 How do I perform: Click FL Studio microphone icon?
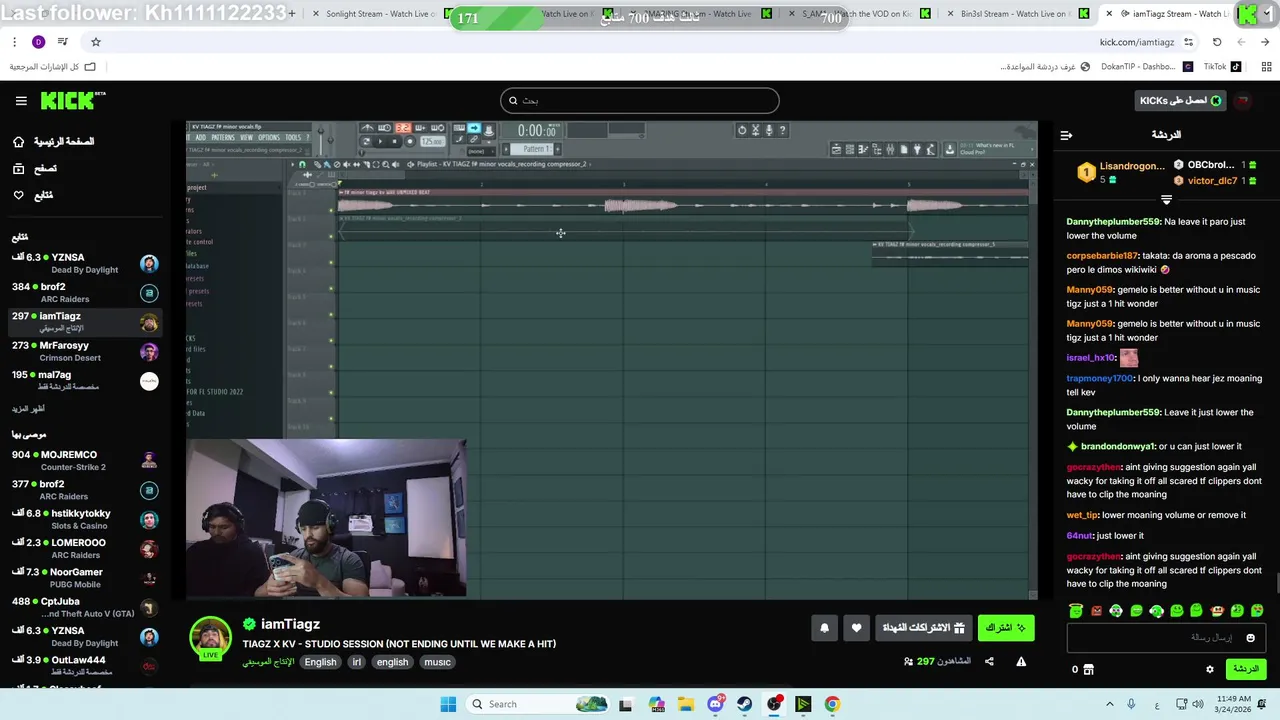click(x=768, y=130)
